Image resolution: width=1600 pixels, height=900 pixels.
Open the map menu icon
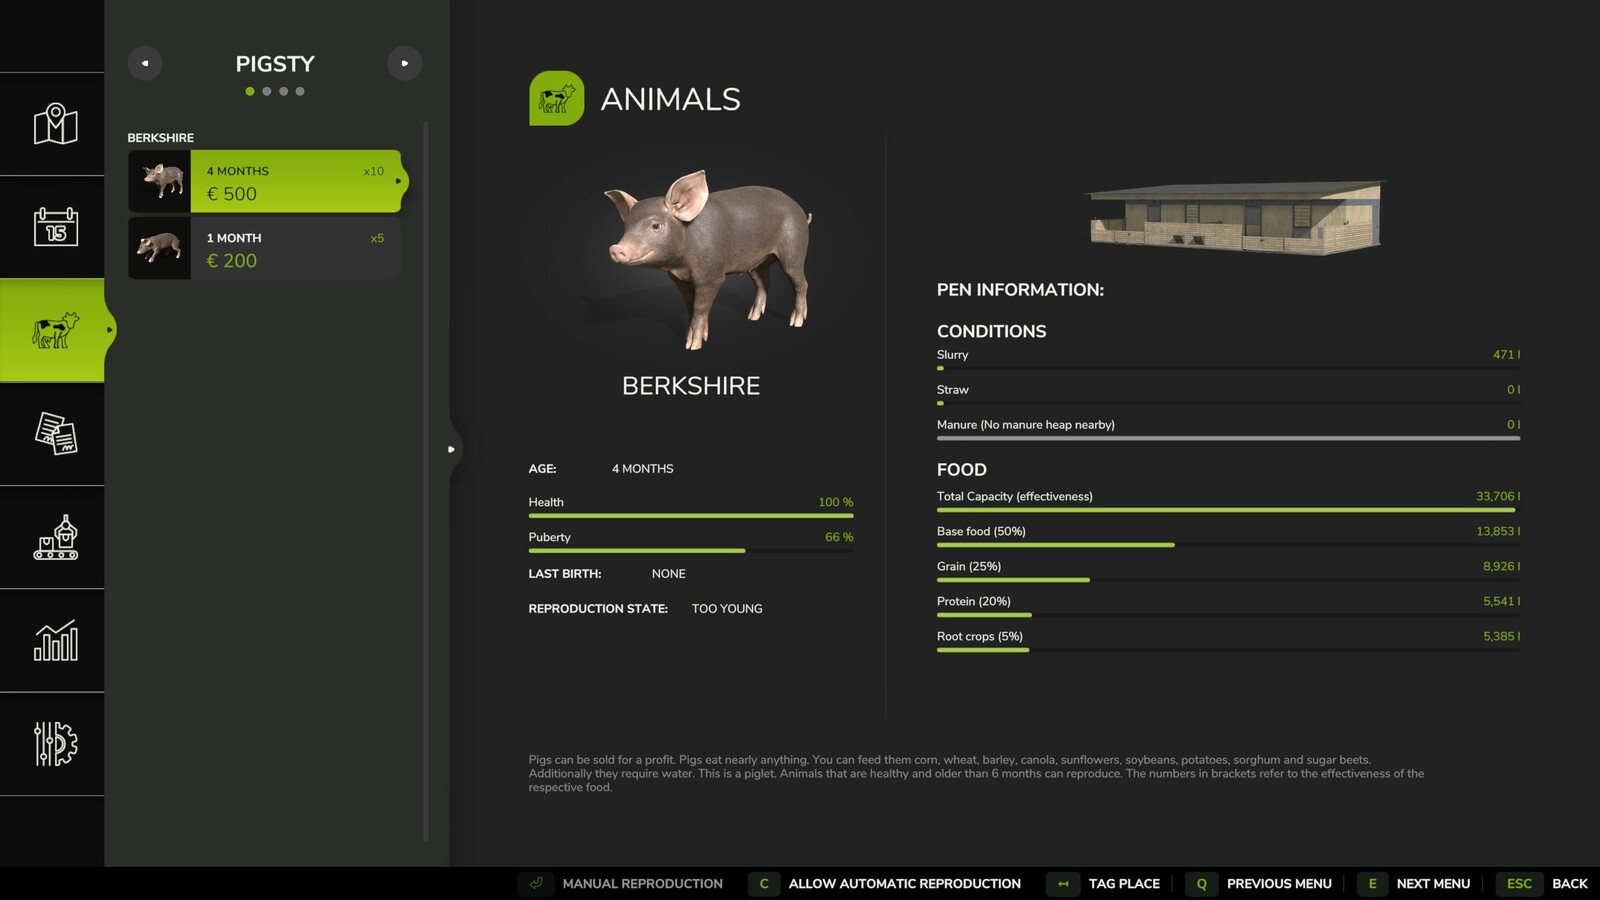[54, 124]
